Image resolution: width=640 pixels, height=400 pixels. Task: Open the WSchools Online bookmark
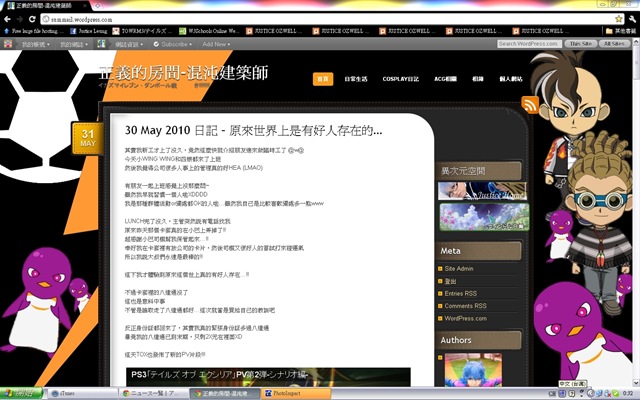pyautogui.click(x=205, y=31)
